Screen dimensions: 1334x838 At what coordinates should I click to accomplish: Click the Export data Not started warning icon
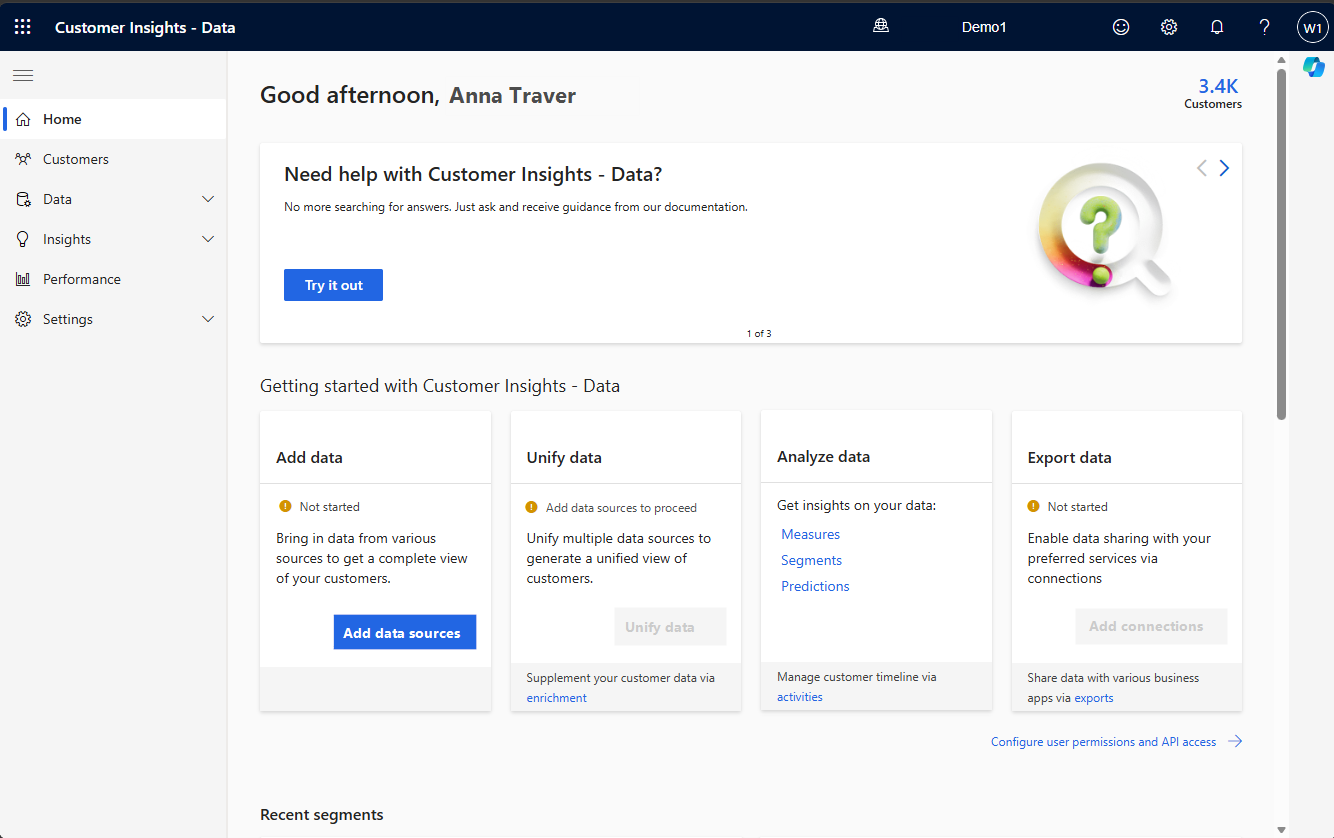[1034, 506]
